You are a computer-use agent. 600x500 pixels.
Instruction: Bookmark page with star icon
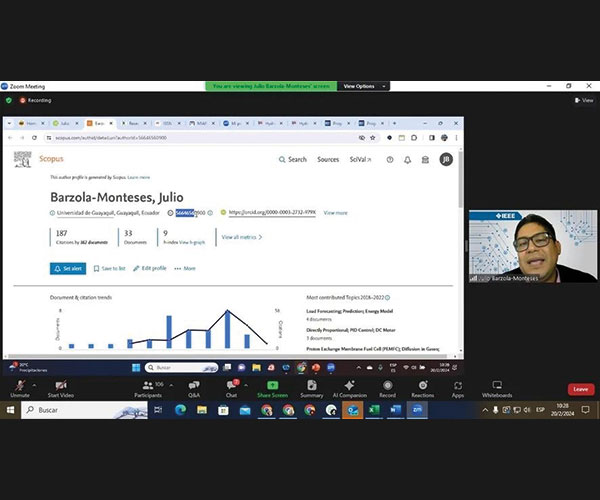click(x=373, y=138)
